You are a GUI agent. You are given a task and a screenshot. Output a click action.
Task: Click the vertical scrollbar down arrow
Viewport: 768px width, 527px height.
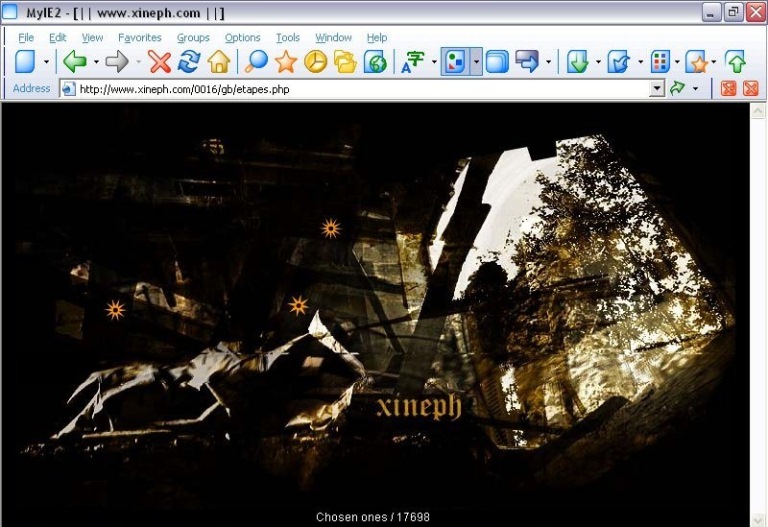pyautogui.click(x=758, y=519)
